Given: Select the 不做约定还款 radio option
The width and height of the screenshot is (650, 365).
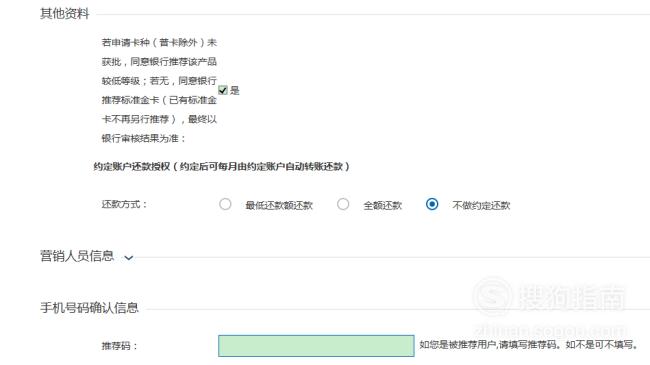Looking at the screenshot, I should click(x=432, y=204).
